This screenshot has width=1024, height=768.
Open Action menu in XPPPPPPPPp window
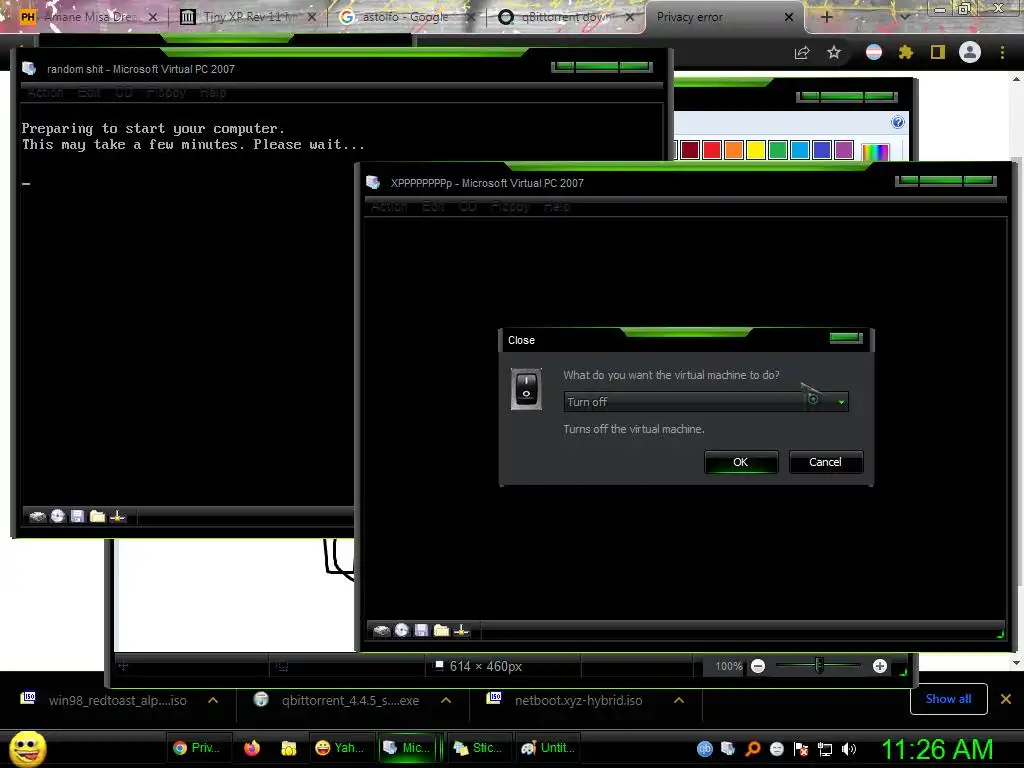tap(389, 206)
